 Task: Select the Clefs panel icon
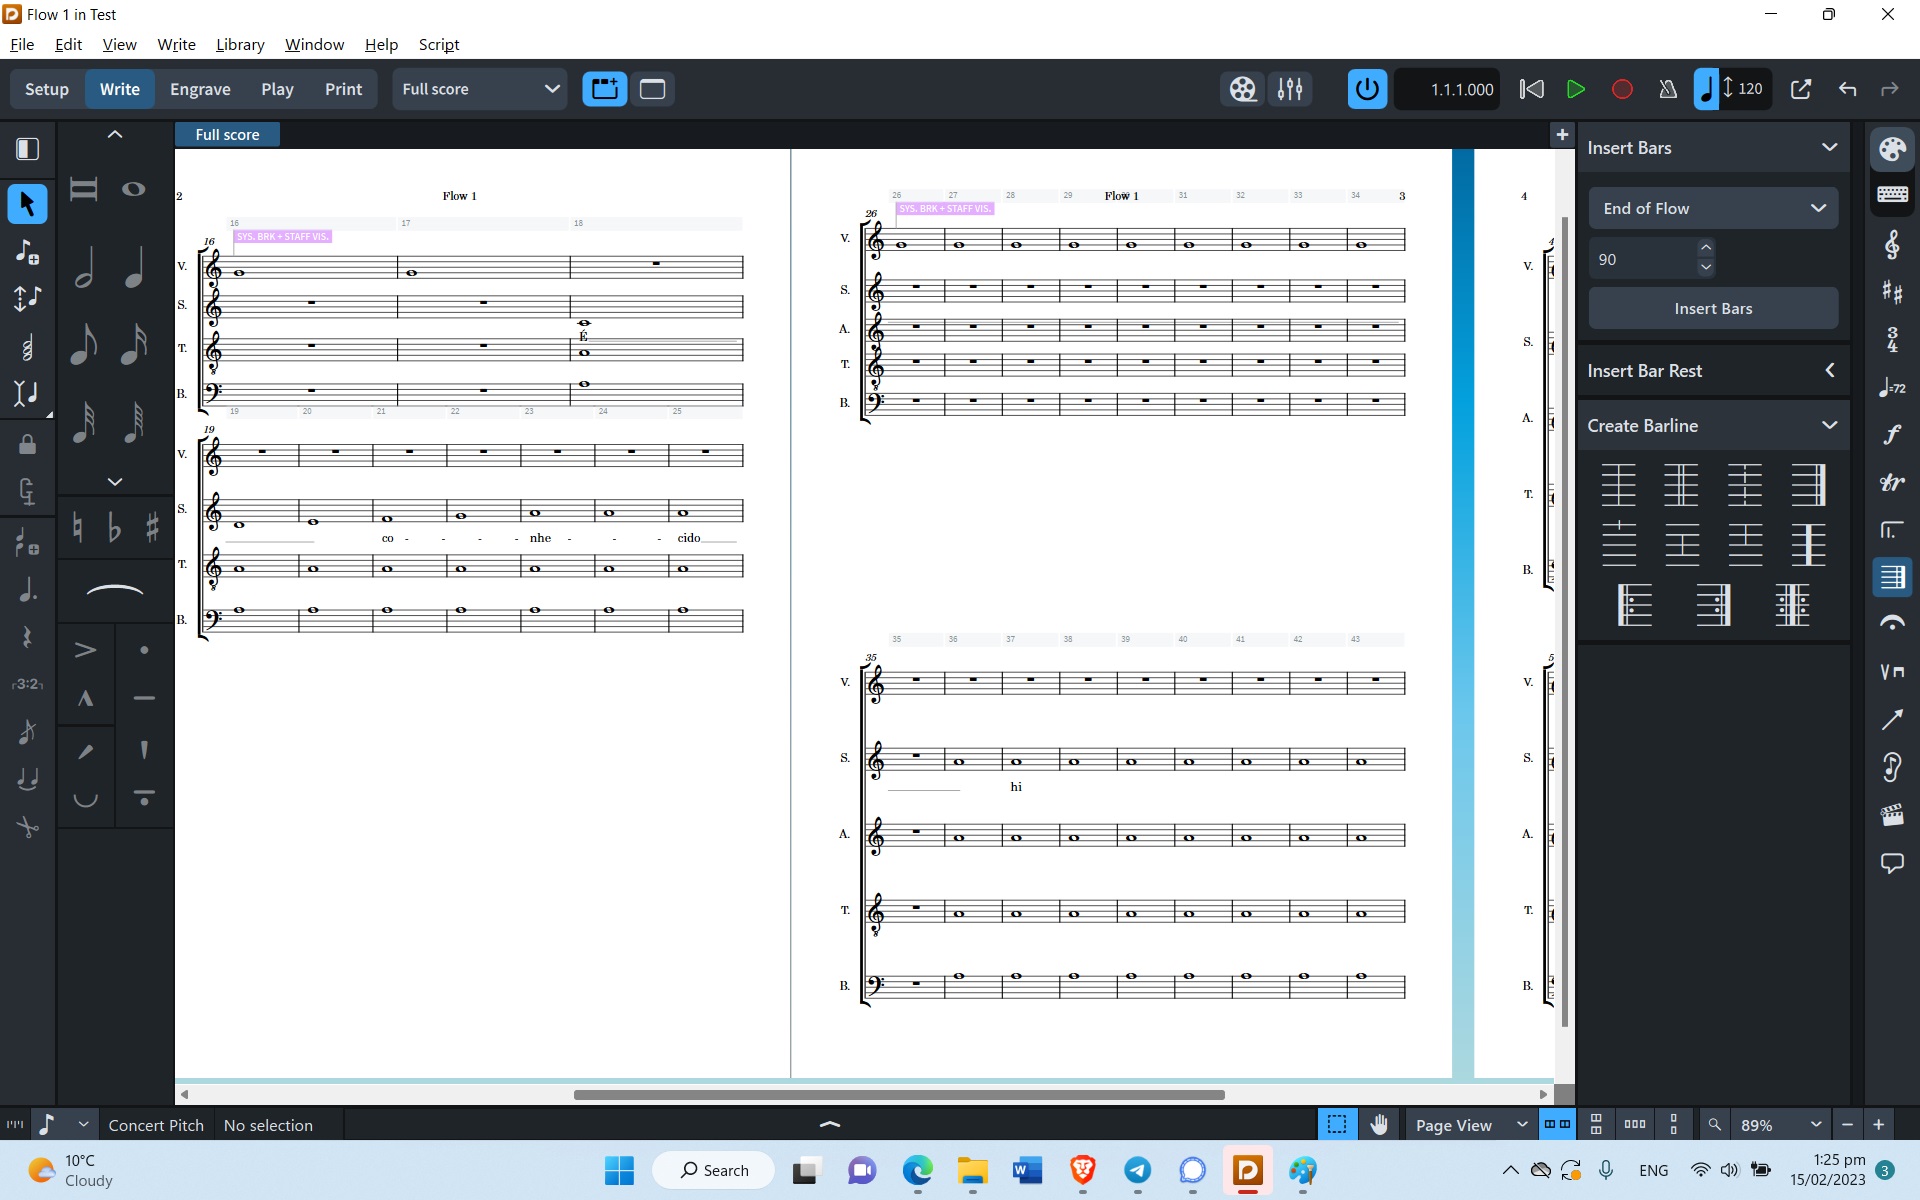1891,244
